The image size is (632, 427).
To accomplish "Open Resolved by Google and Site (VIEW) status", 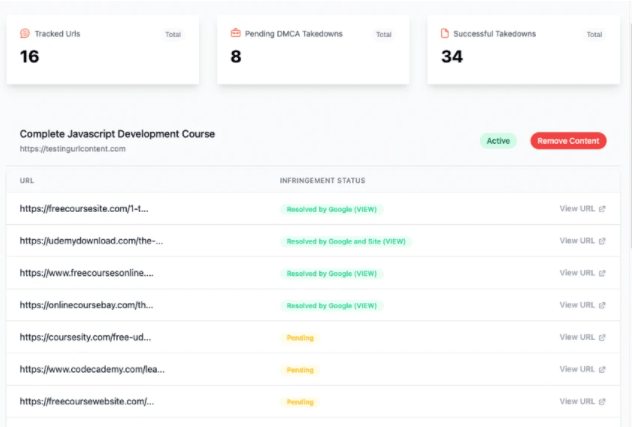I will click(x=345, y=242).
